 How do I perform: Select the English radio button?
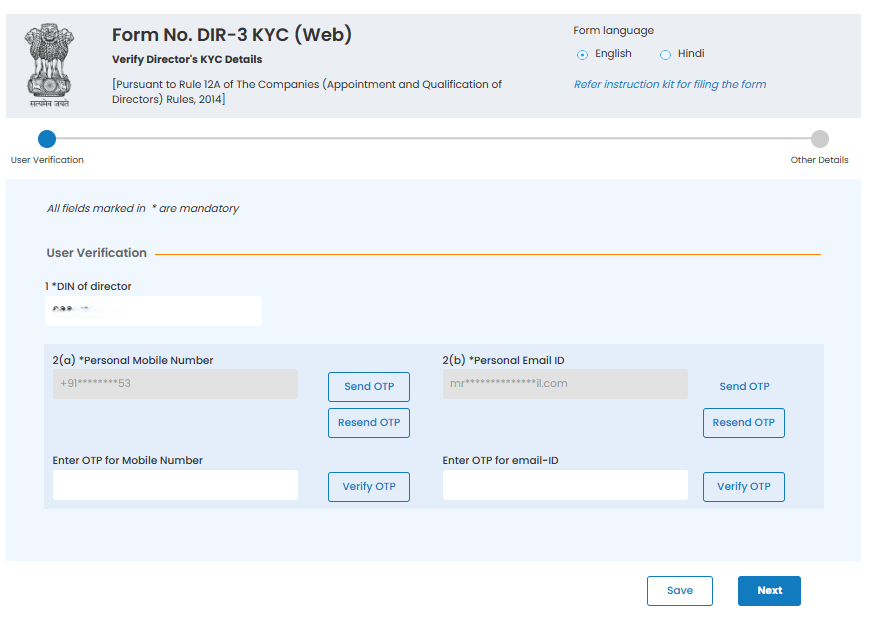click(x=582, y=54)
